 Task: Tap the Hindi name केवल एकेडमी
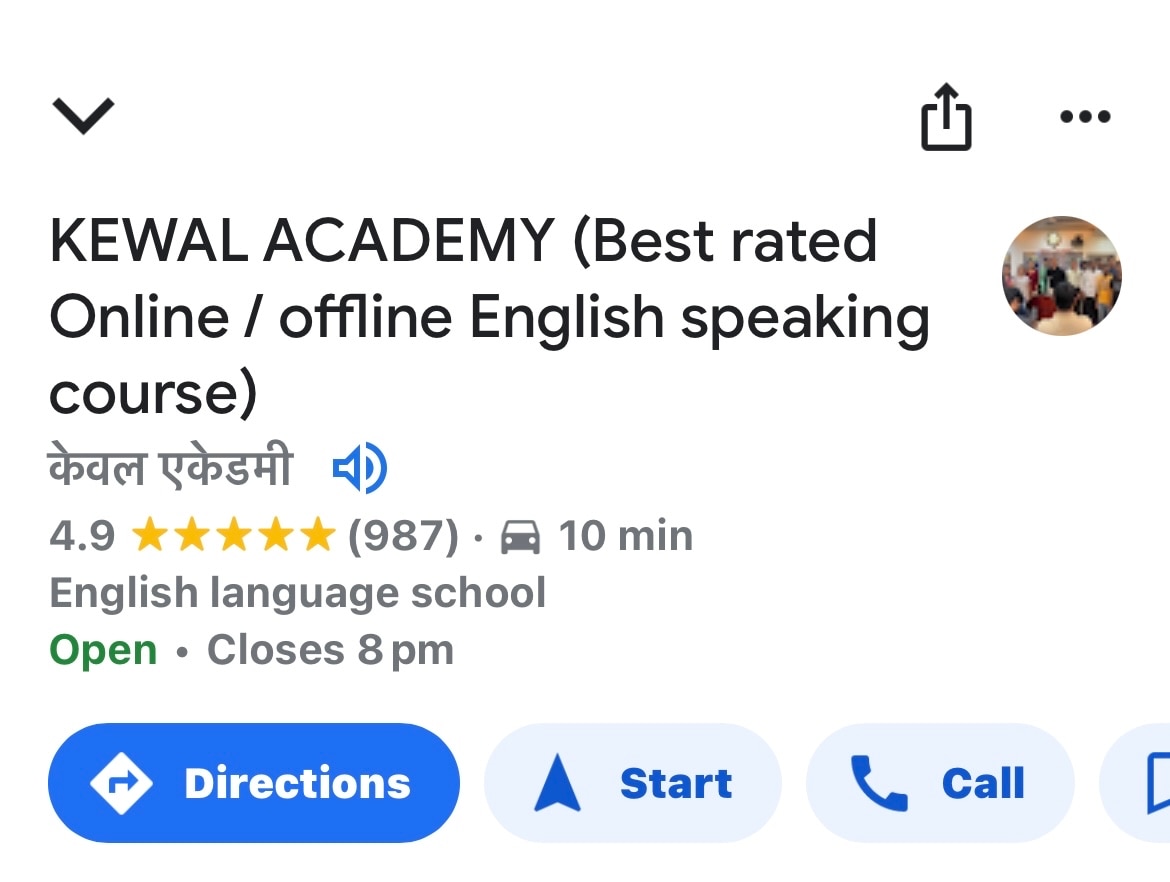tap(171, 467)
